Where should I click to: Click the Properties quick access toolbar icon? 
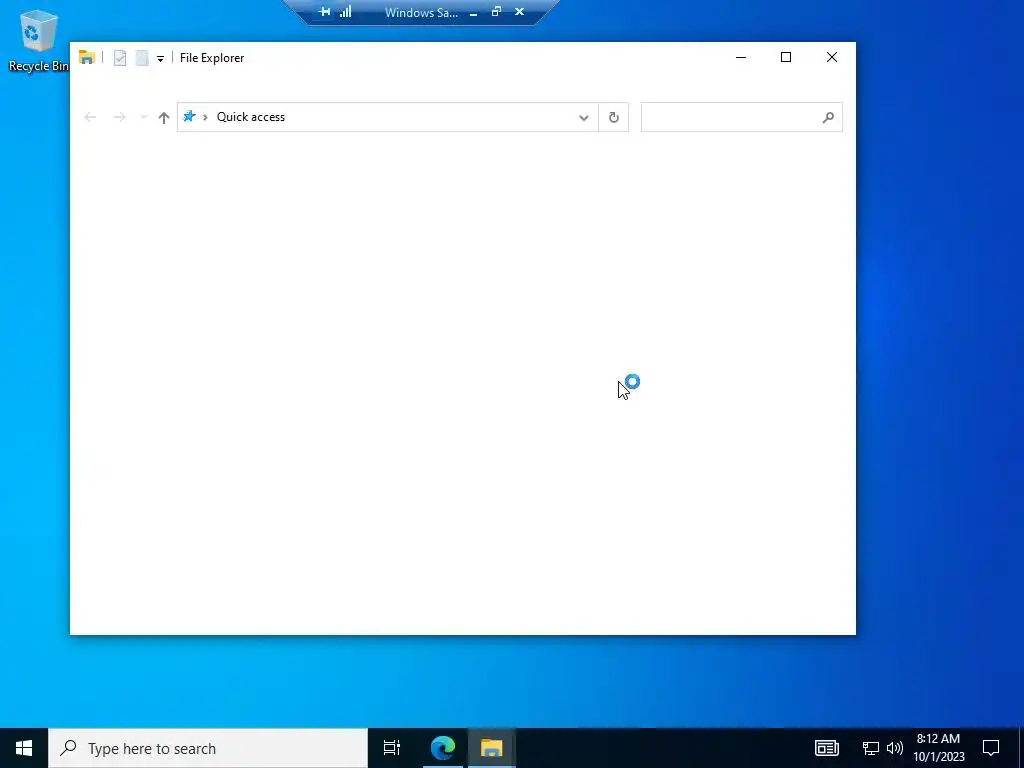120,58
